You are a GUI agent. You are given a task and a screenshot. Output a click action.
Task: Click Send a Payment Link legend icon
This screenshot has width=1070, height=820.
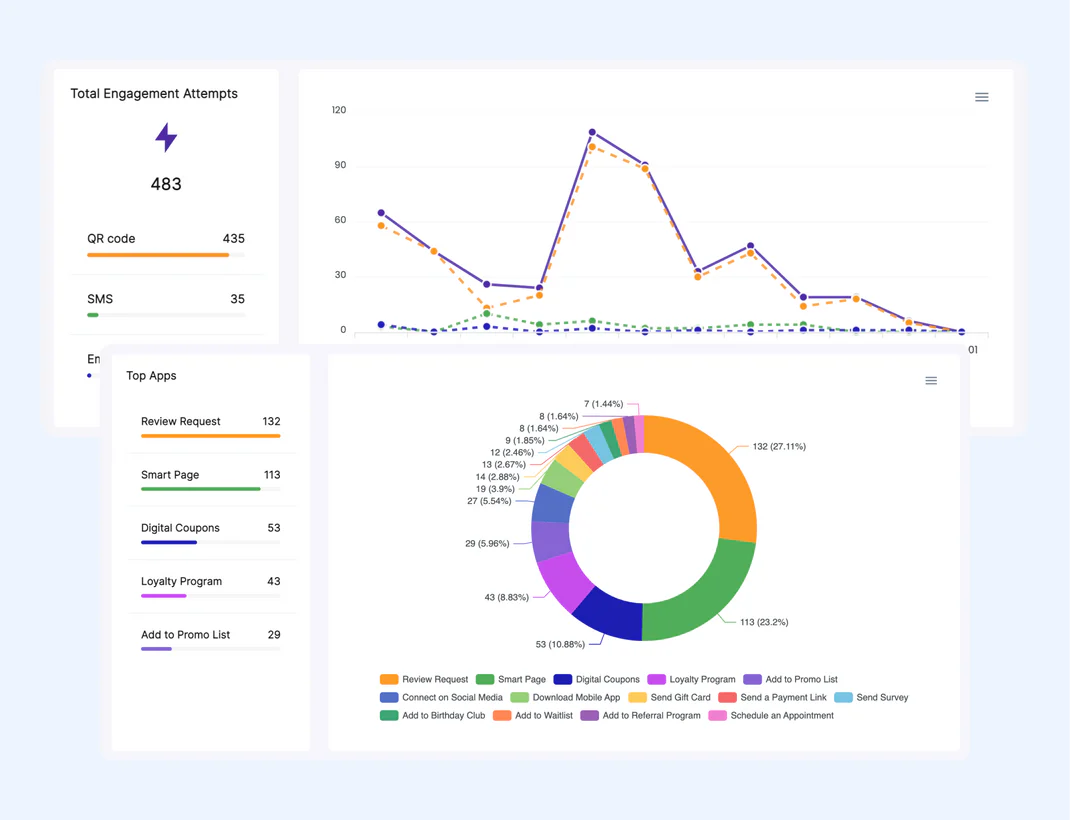pos(727,697)
